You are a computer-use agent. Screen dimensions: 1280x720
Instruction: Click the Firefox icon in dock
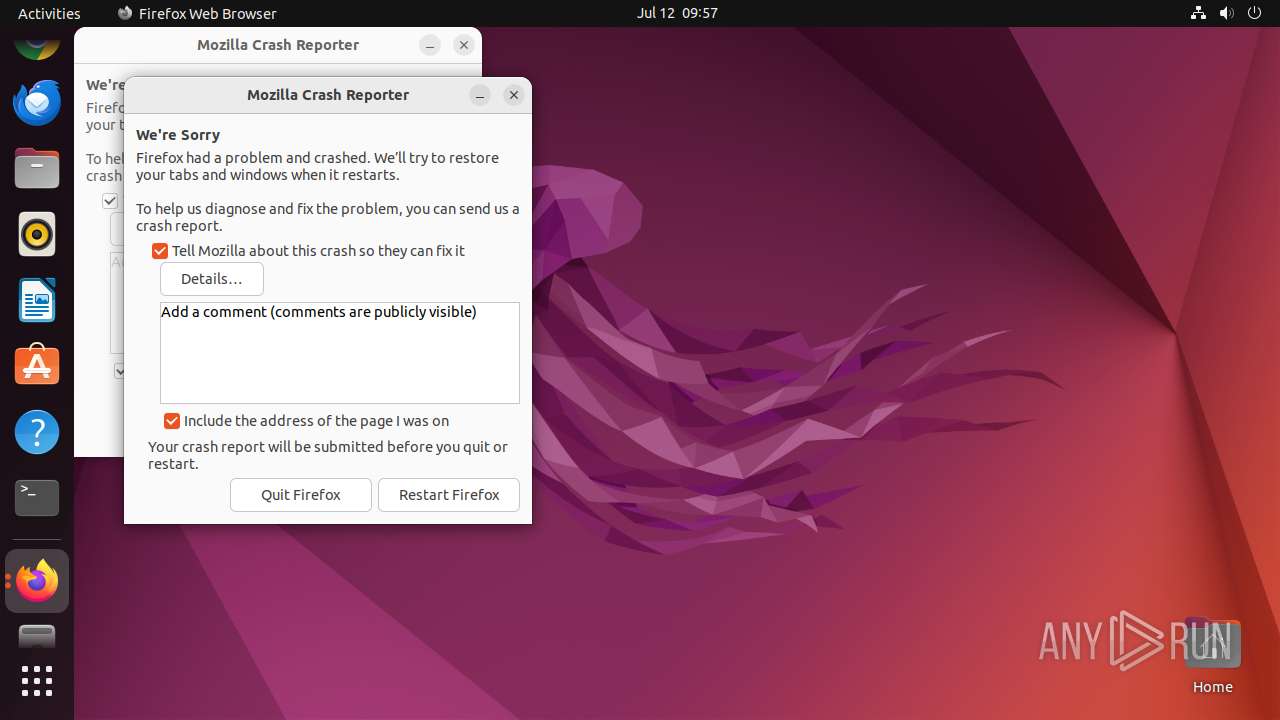click(37, 581)
